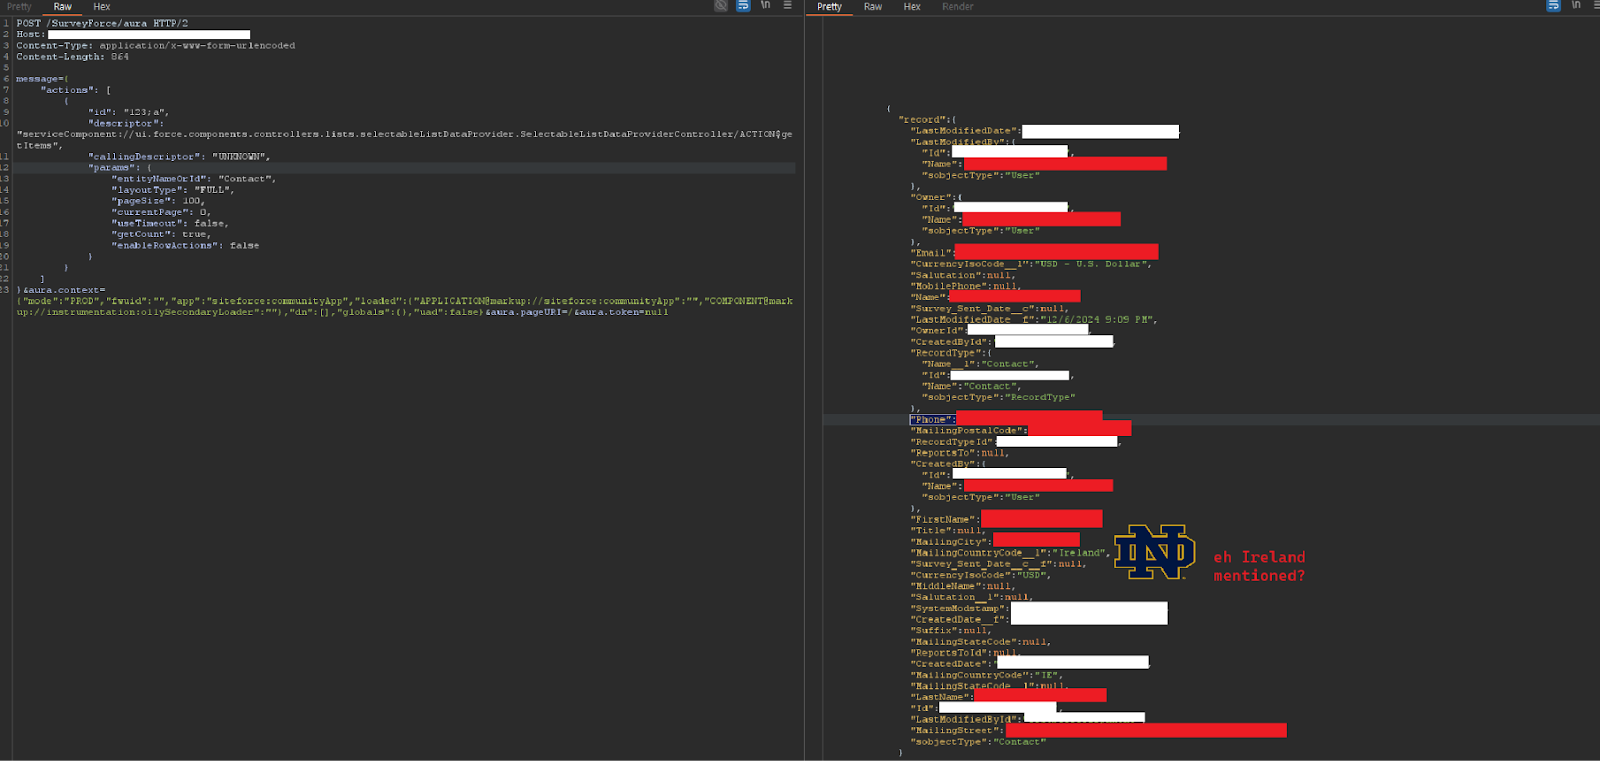
Task: Click the "SystemModstamp" key
Action: tap(958, 608)
